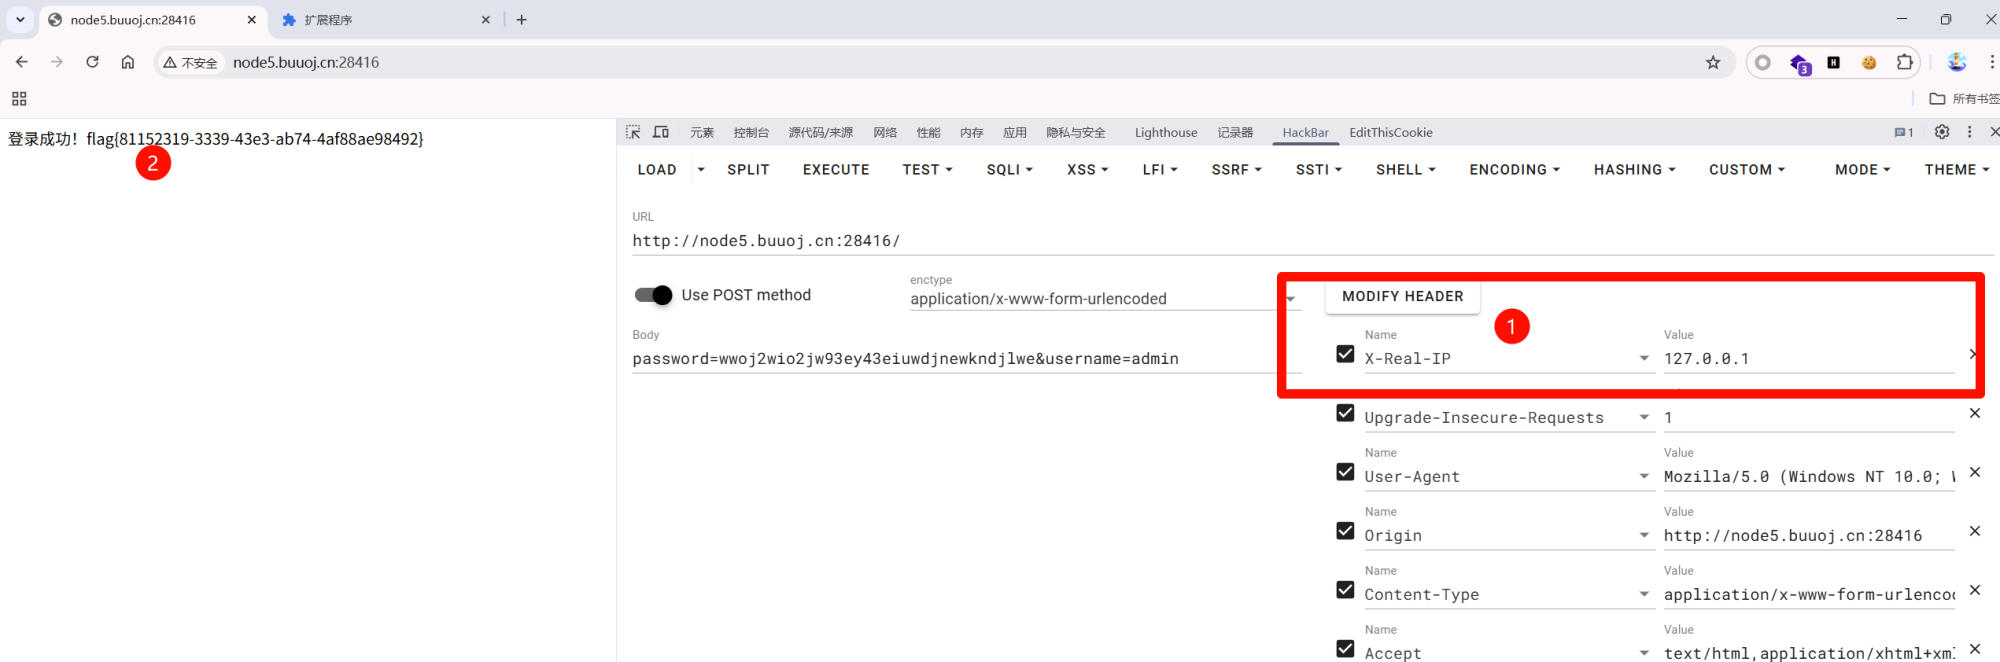Image resolution: width=2000 pixels, height=662 pixels.
Task: Switch to the EditThisCookie tab
Action: point(1390,132)
